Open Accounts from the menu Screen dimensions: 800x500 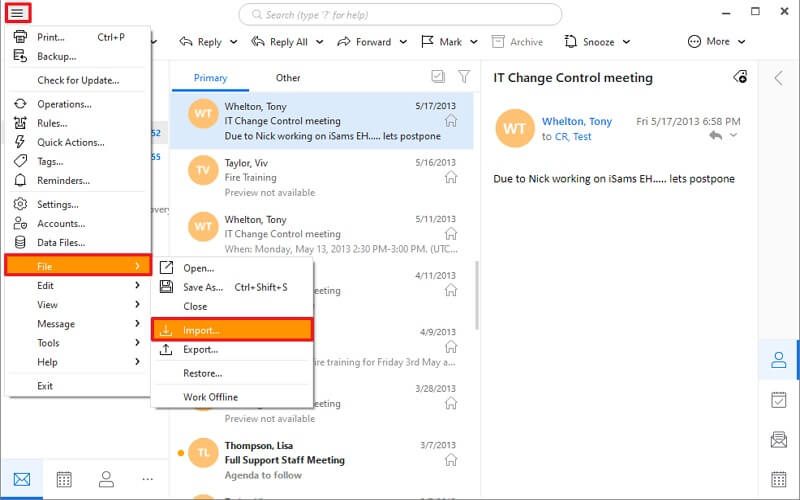77,223
